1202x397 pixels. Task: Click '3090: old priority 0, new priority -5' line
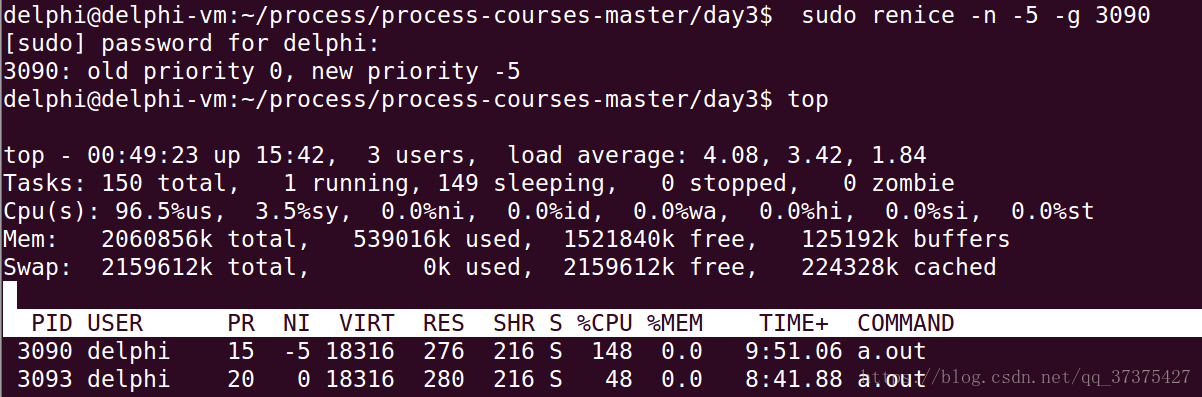point(262,71)
